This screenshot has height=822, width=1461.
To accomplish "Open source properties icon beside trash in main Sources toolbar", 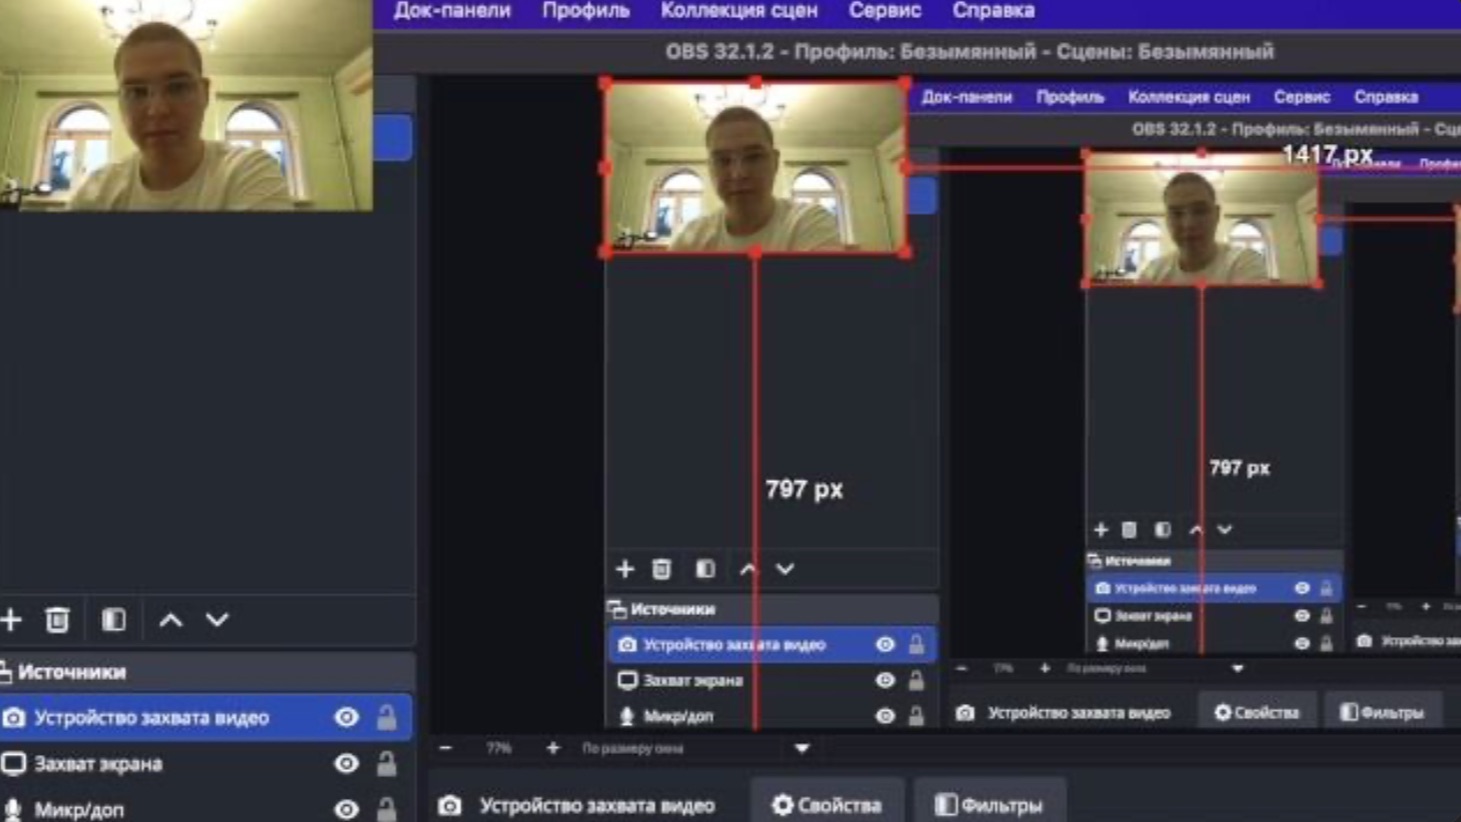I will click(113, 620).
